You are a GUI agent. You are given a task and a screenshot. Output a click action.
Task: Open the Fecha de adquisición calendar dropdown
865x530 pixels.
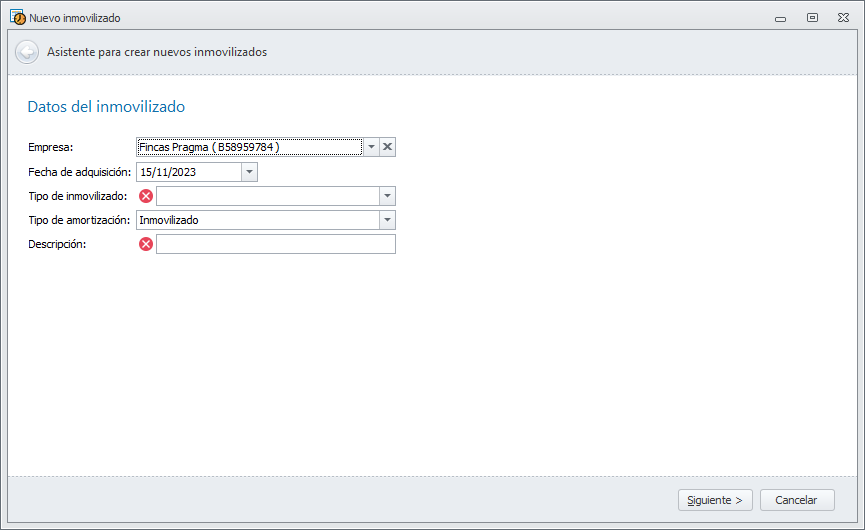pyautogui.click(x=249, y=172)
